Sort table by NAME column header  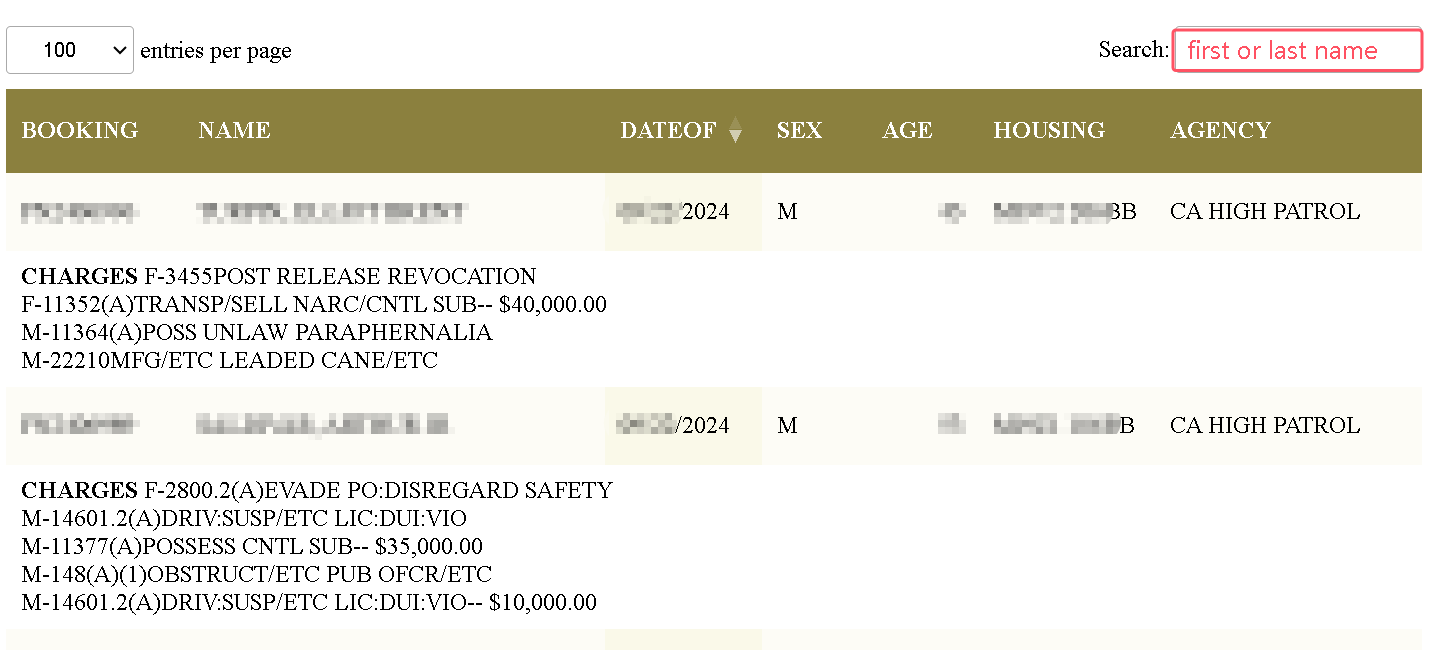coord(234,131)
